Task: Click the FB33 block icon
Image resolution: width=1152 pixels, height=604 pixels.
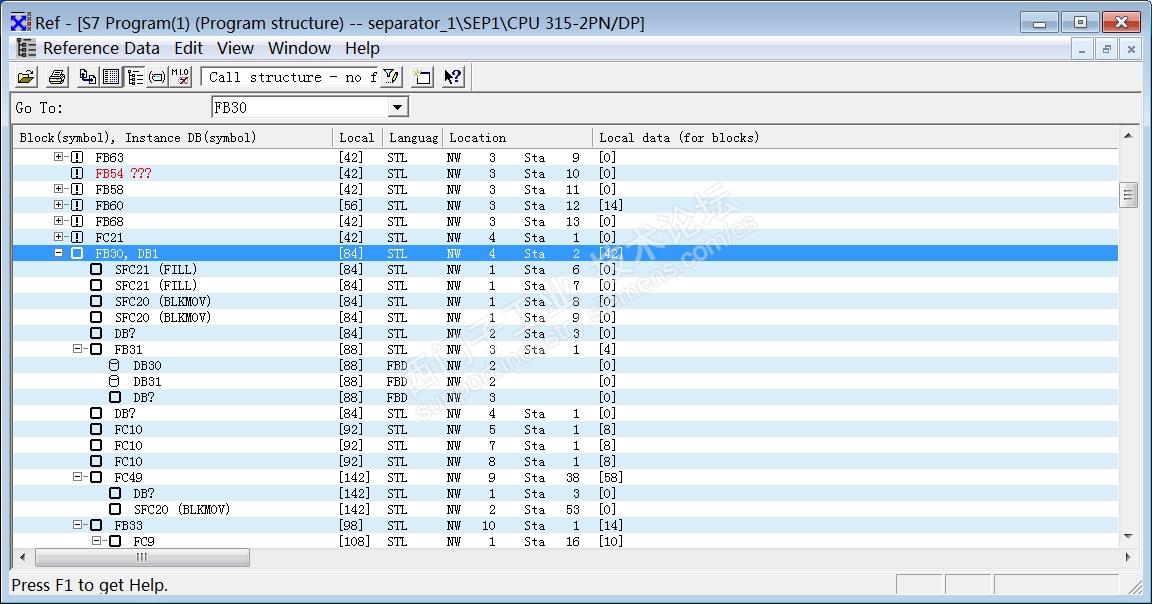Action: point(96,525)
